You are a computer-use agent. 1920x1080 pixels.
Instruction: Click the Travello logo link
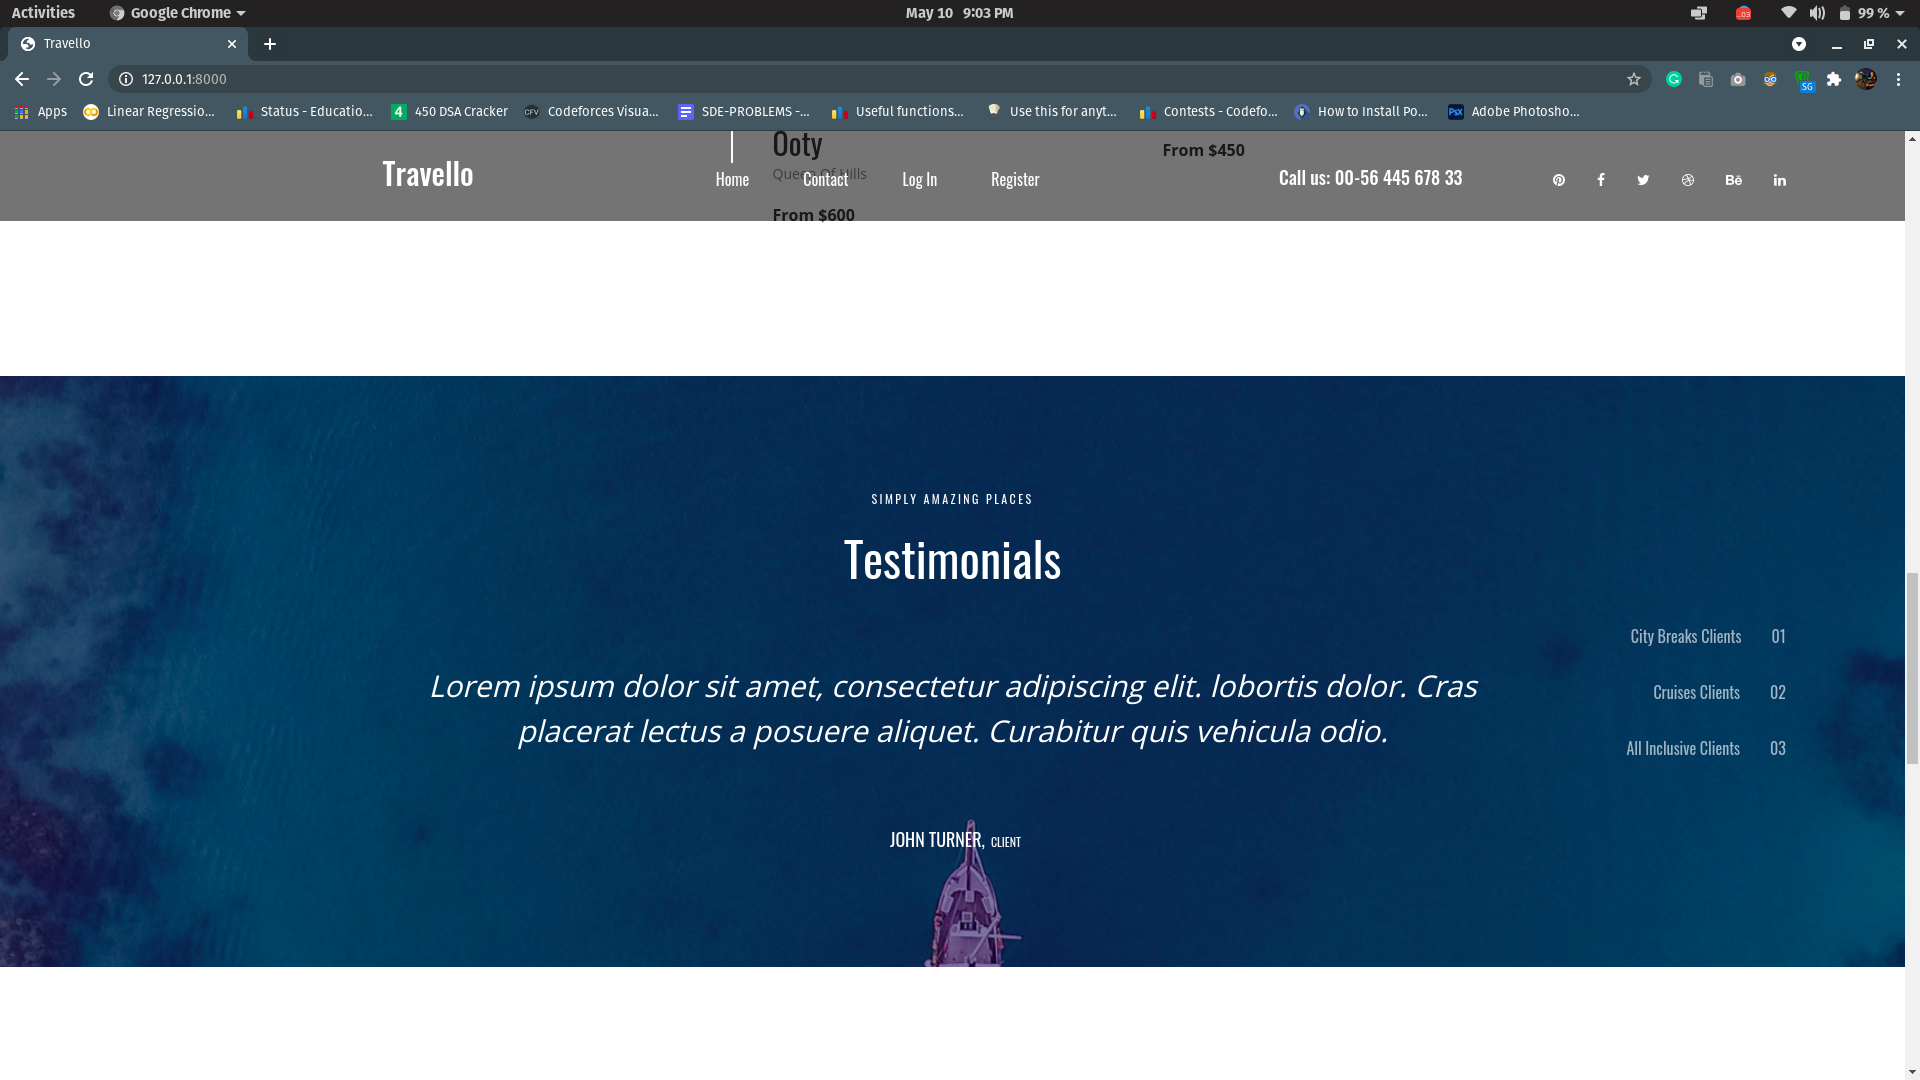pos(428,174)
